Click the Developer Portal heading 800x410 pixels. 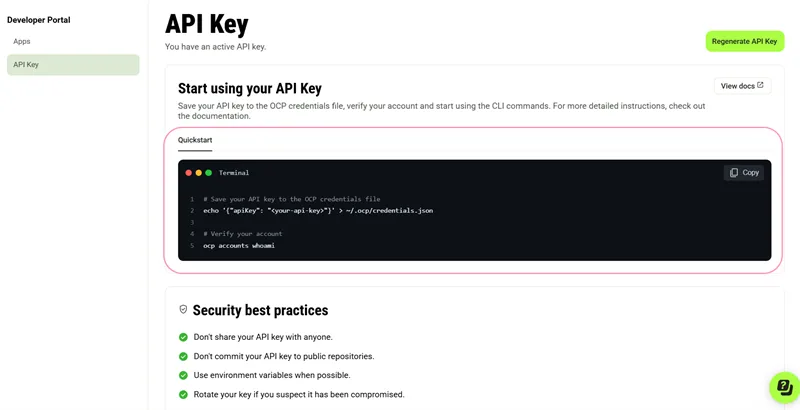(x=39, y=20)
